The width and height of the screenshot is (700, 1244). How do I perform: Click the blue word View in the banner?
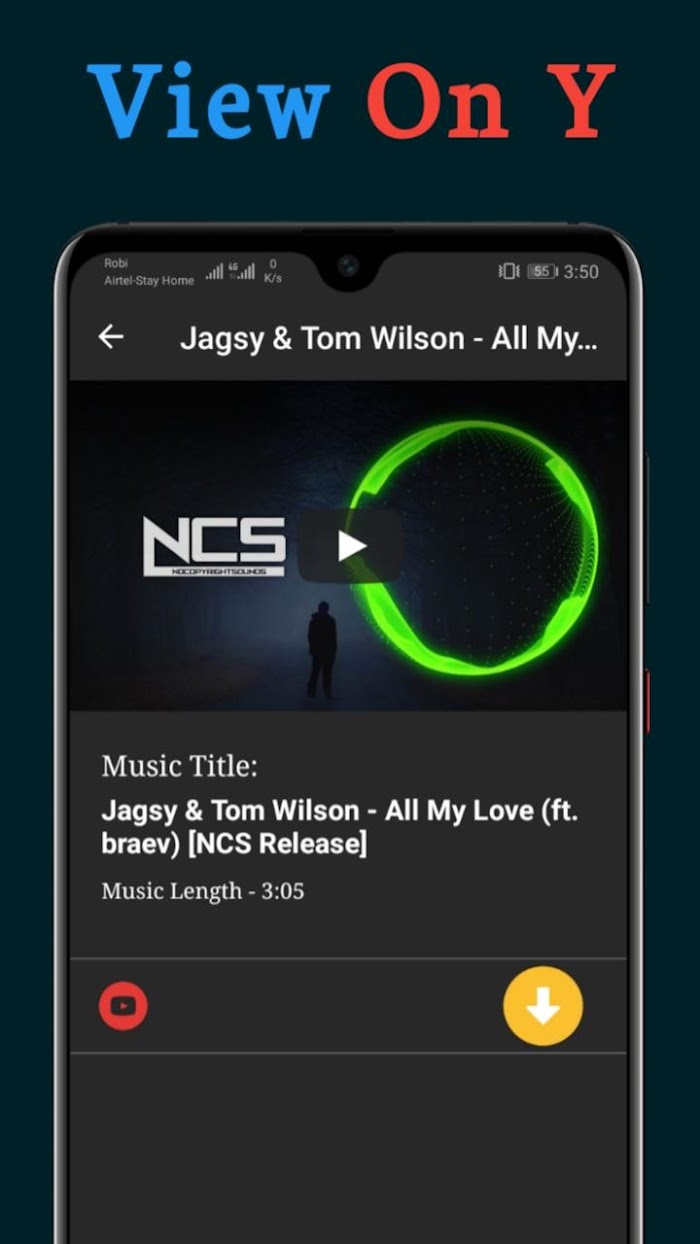coord(210,101)
